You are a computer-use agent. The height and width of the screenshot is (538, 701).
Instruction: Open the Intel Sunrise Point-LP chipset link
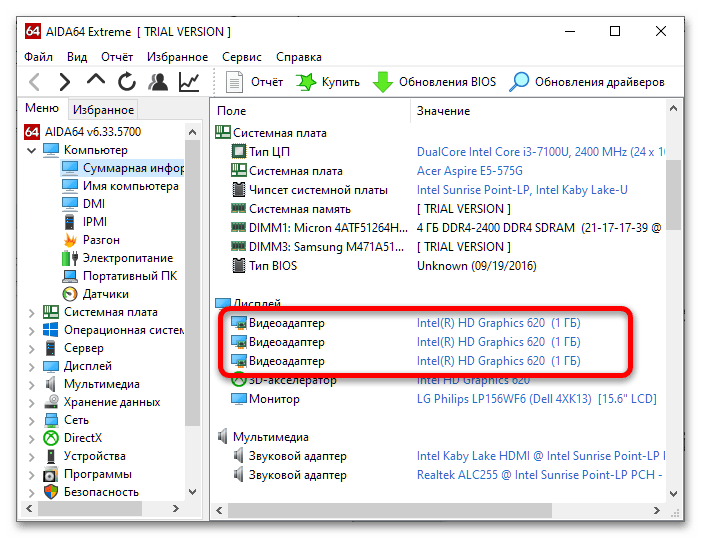tap(522, 190)
